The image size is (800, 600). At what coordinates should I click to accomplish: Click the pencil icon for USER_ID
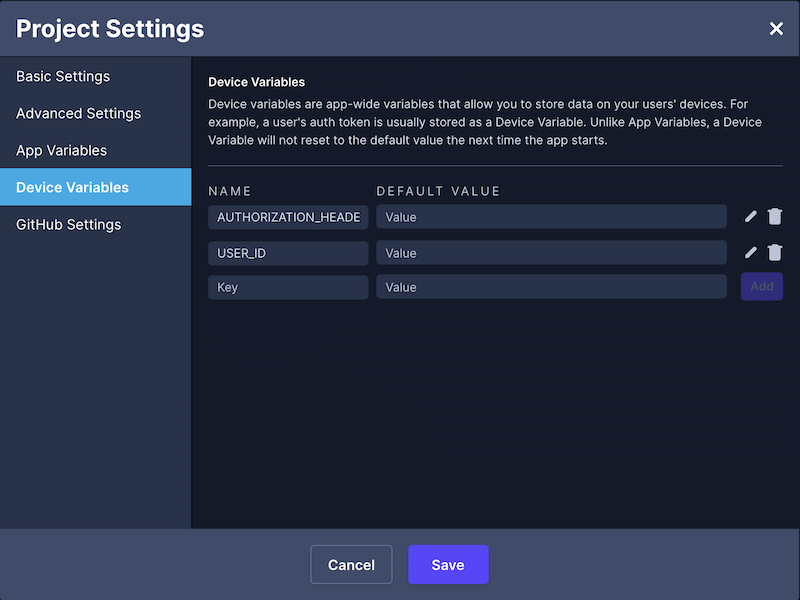(x=751, y=253)
